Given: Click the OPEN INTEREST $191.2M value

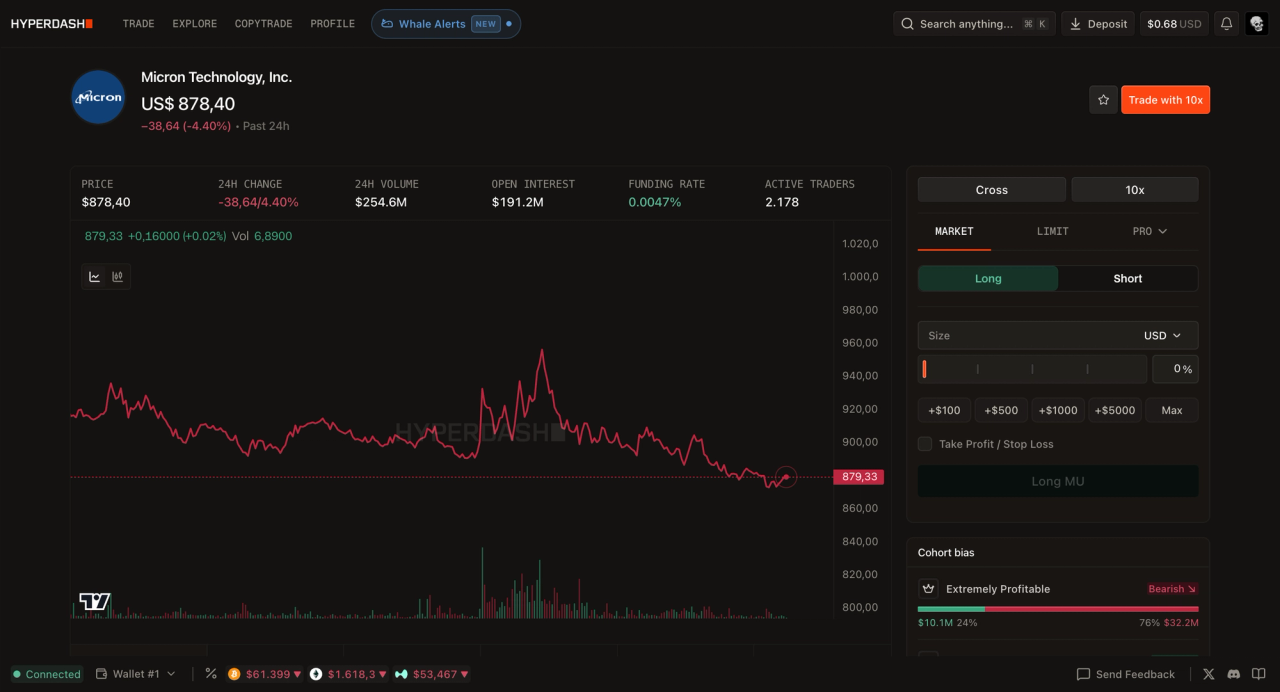Looking at the screenshot, I should [x=517, y=202].
